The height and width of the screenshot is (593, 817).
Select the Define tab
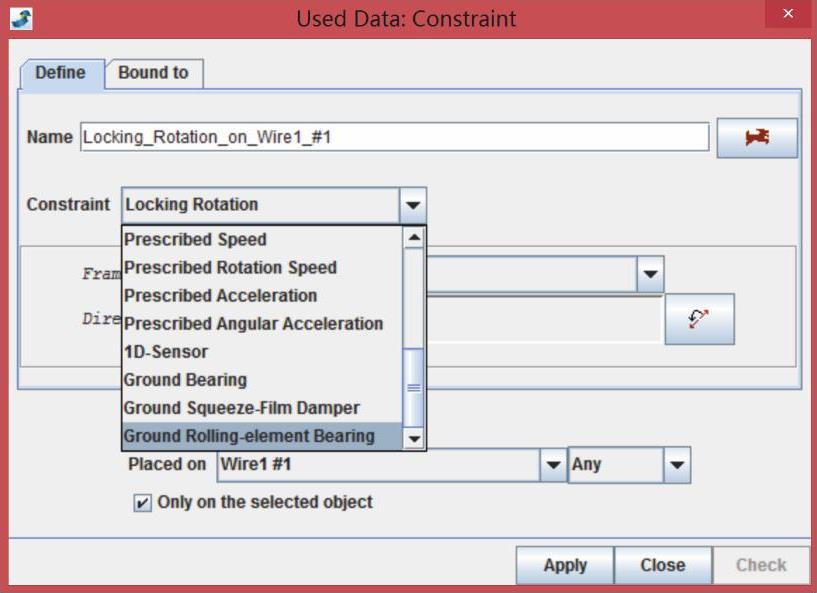(x=60, y=73)
